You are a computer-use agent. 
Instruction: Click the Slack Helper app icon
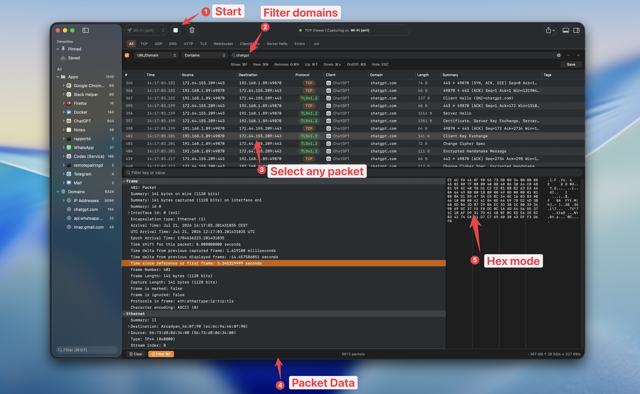(x=69, y=94)
